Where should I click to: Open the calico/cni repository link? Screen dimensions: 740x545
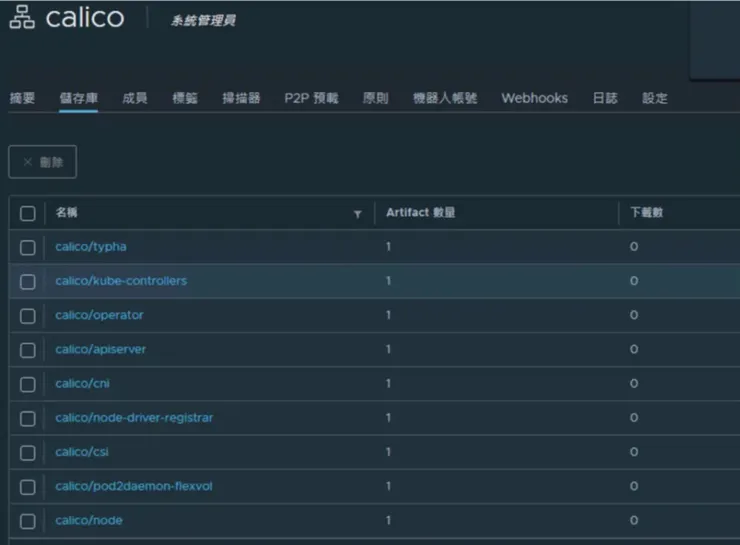click(82, 384)
